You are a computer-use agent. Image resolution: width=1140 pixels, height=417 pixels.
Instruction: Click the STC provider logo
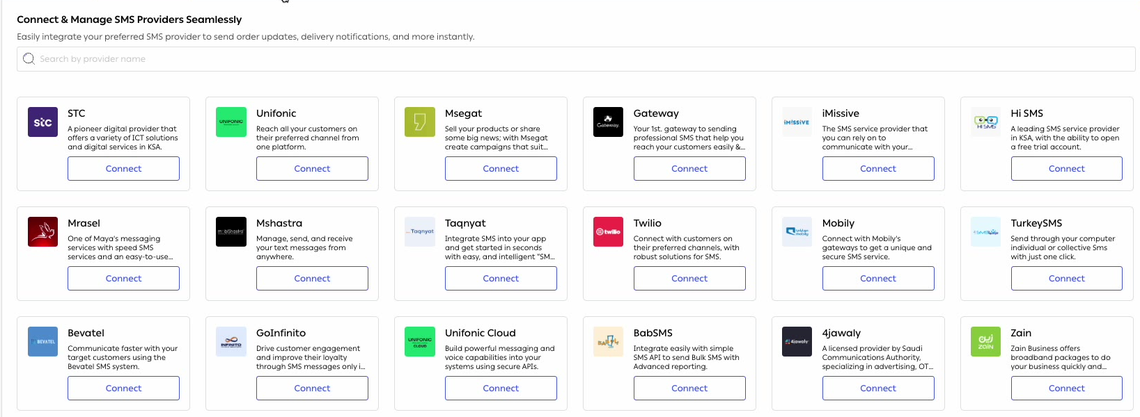click(x=42, y=122)
